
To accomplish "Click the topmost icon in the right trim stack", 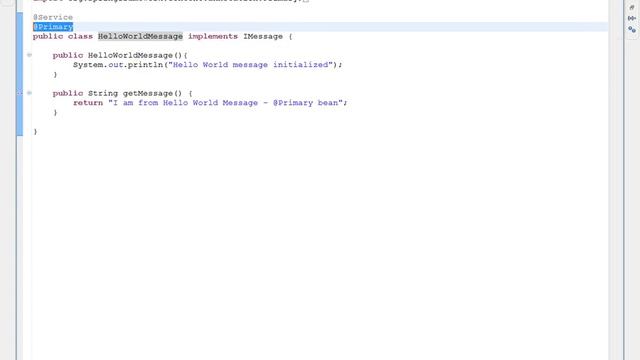I will tap(632, 7).
